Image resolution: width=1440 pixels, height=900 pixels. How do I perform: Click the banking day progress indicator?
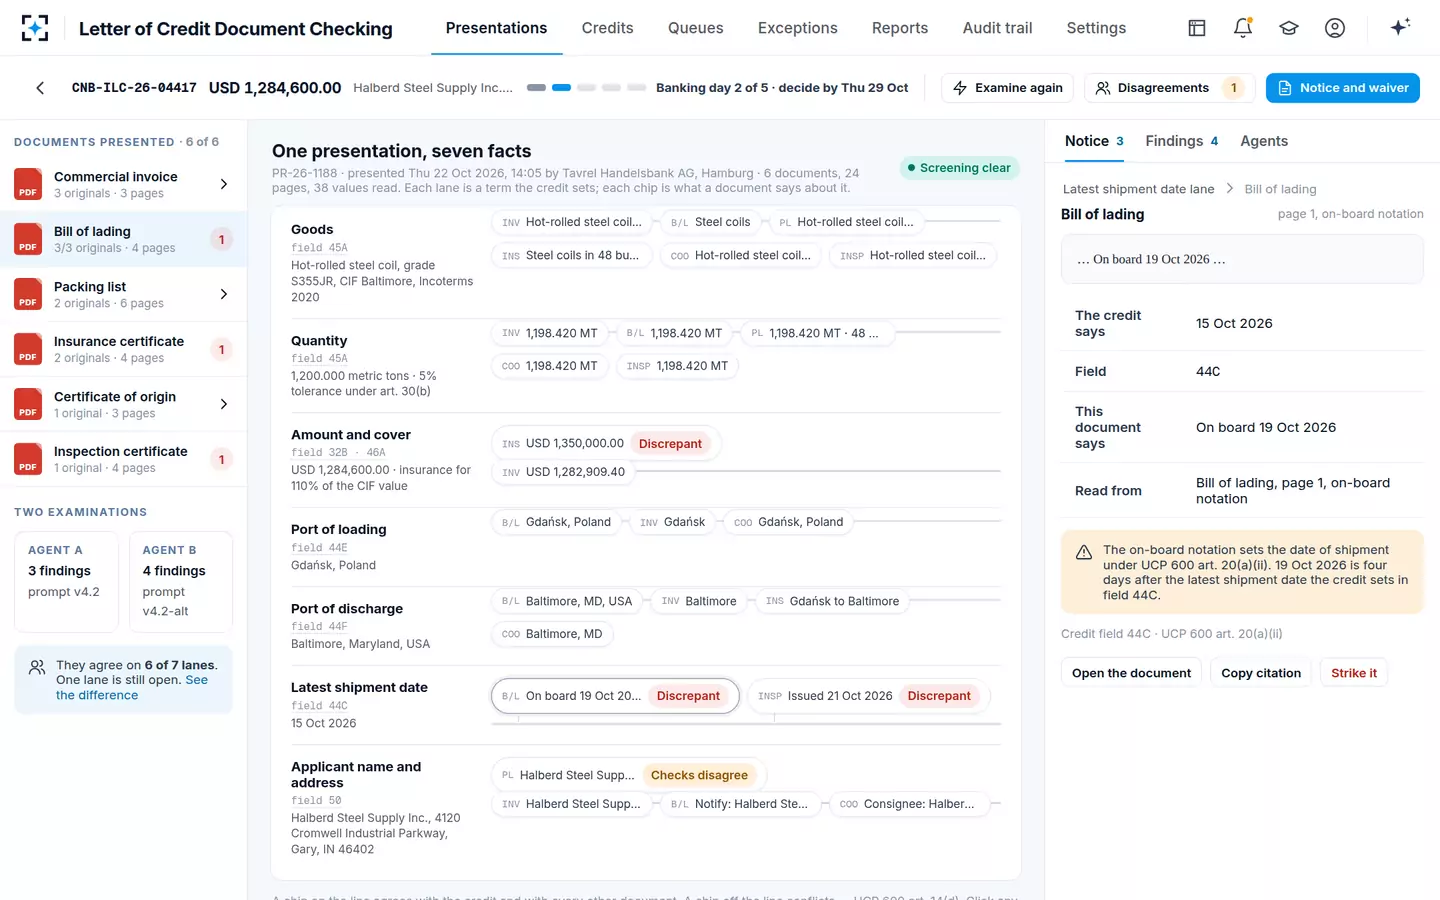tap(586, 88)
